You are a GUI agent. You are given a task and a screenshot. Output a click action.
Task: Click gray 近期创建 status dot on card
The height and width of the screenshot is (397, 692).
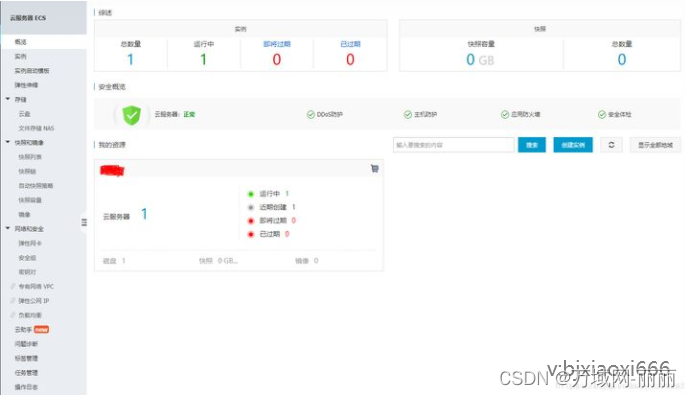point(251,207)
